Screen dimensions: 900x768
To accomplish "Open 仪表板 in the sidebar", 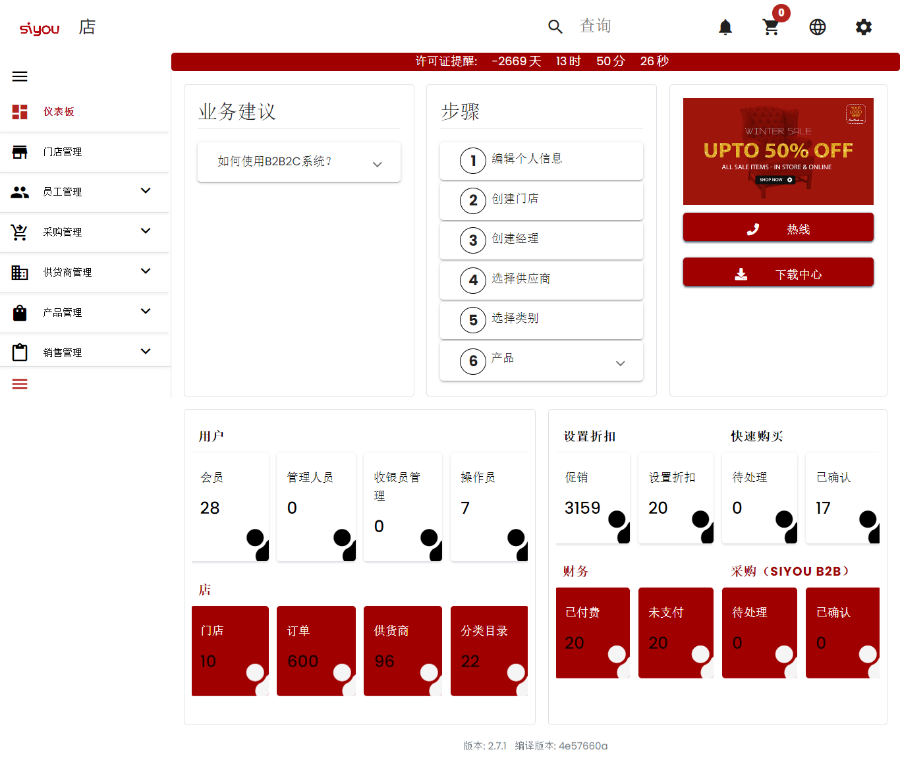I will pos(60,112).
